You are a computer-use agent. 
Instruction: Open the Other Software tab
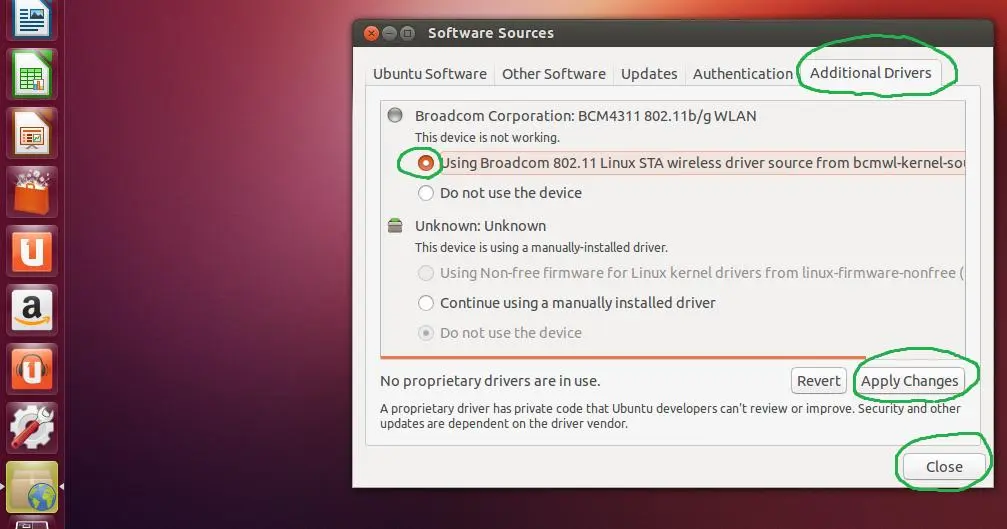[x=554, y=74]
